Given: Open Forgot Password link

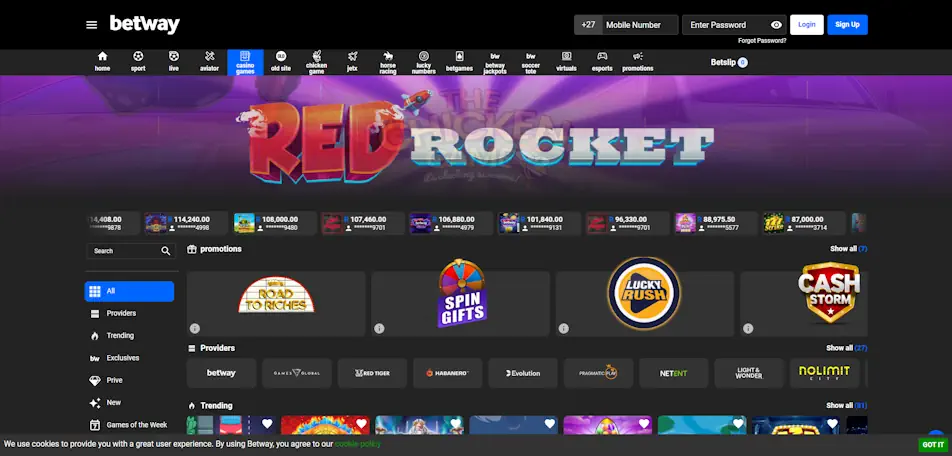Looking at the screenshot, I should pos(762,41).
